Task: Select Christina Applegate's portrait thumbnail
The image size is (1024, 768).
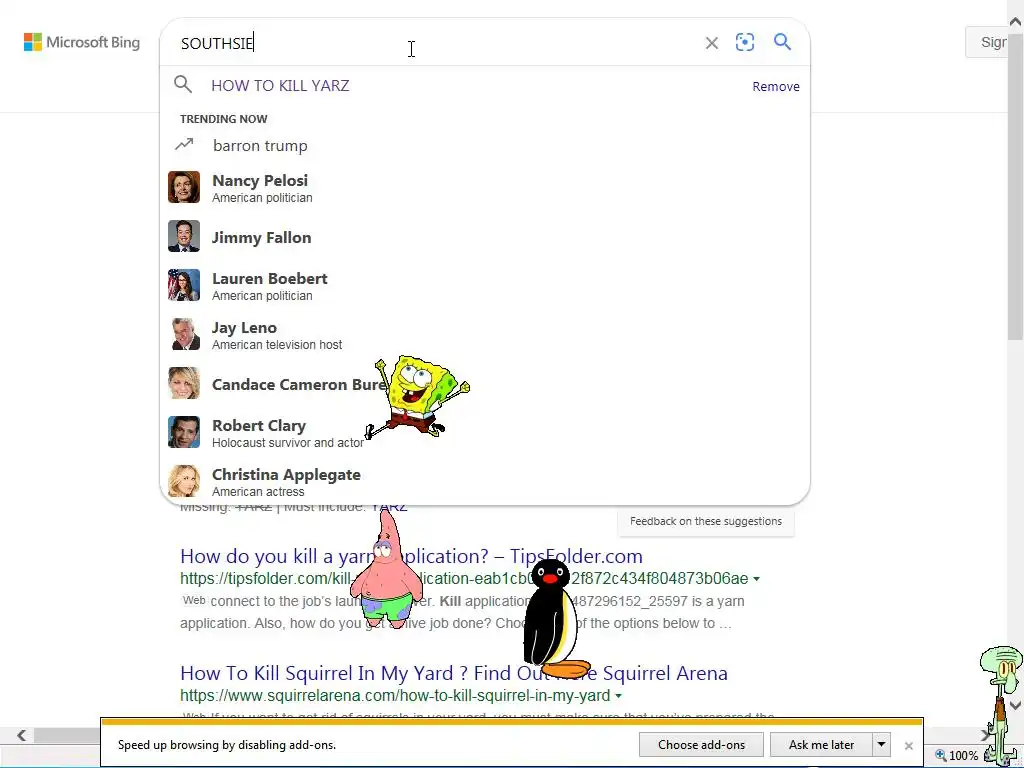Action: pos(184,481)
